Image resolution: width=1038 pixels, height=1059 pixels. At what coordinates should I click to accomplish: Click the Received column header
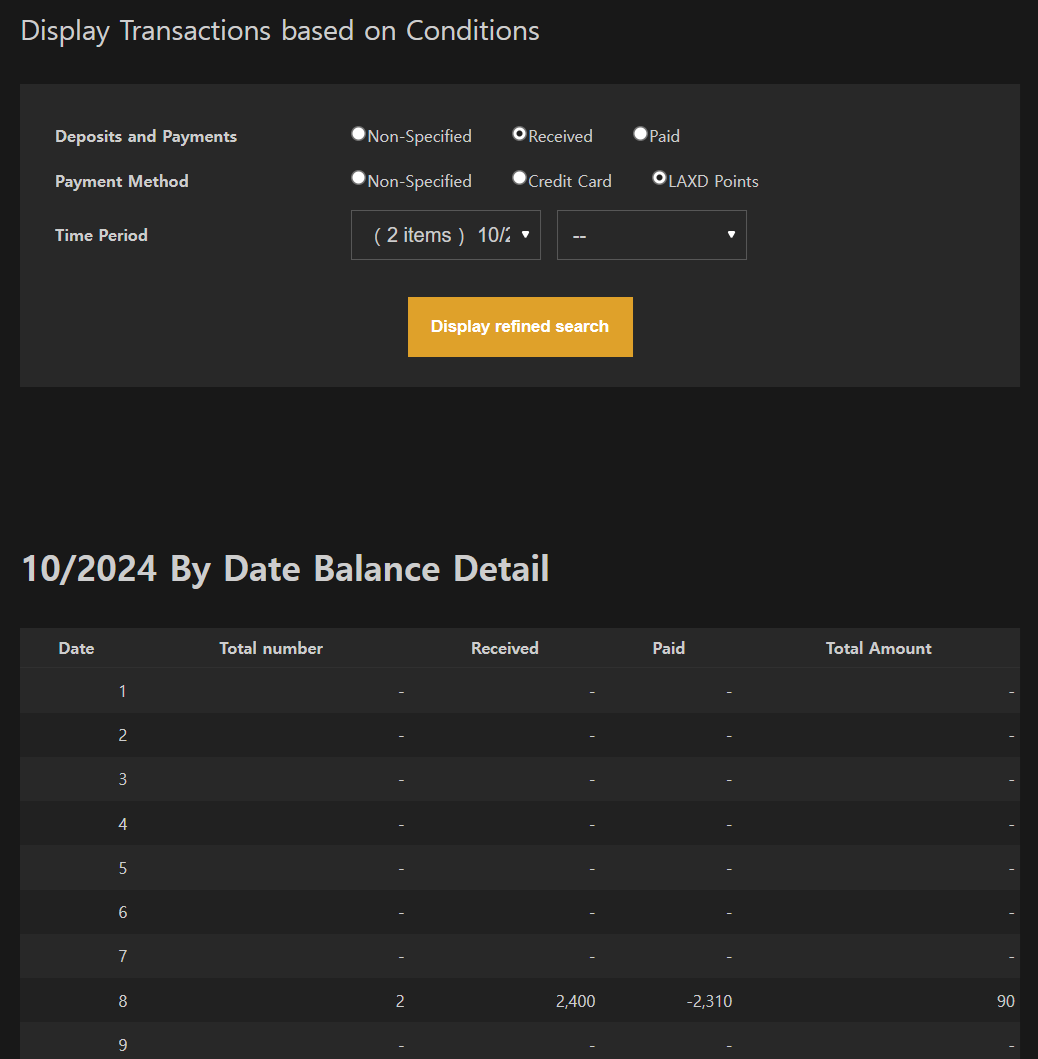[505, 648]
